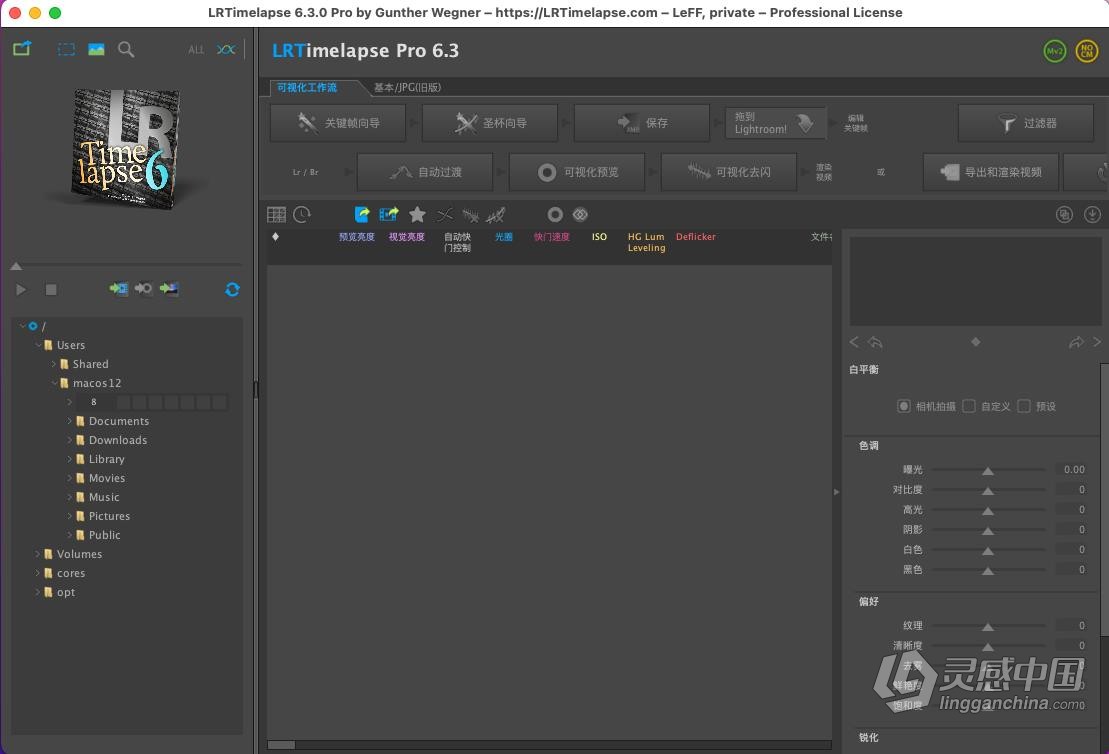The image size is (1109, 754).
Task: Switch to the 可视化工作流 tab
Action: (307, 88)
